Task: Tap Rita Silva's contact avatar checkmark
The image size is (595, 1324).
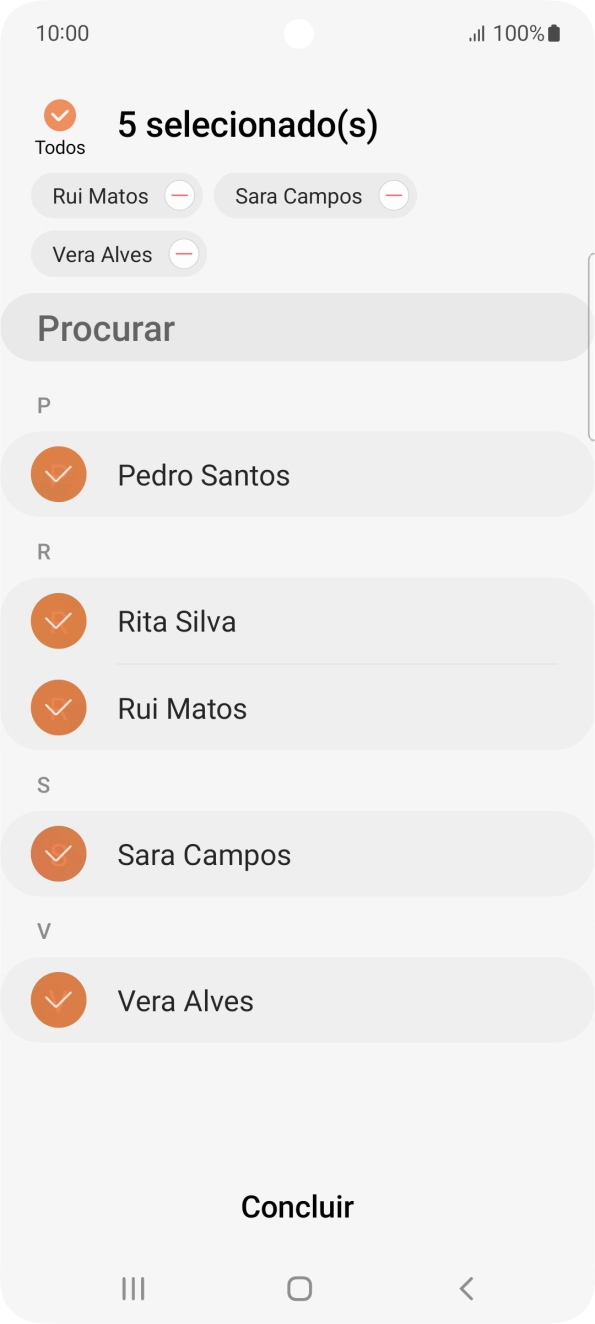Action: point(58,620)
